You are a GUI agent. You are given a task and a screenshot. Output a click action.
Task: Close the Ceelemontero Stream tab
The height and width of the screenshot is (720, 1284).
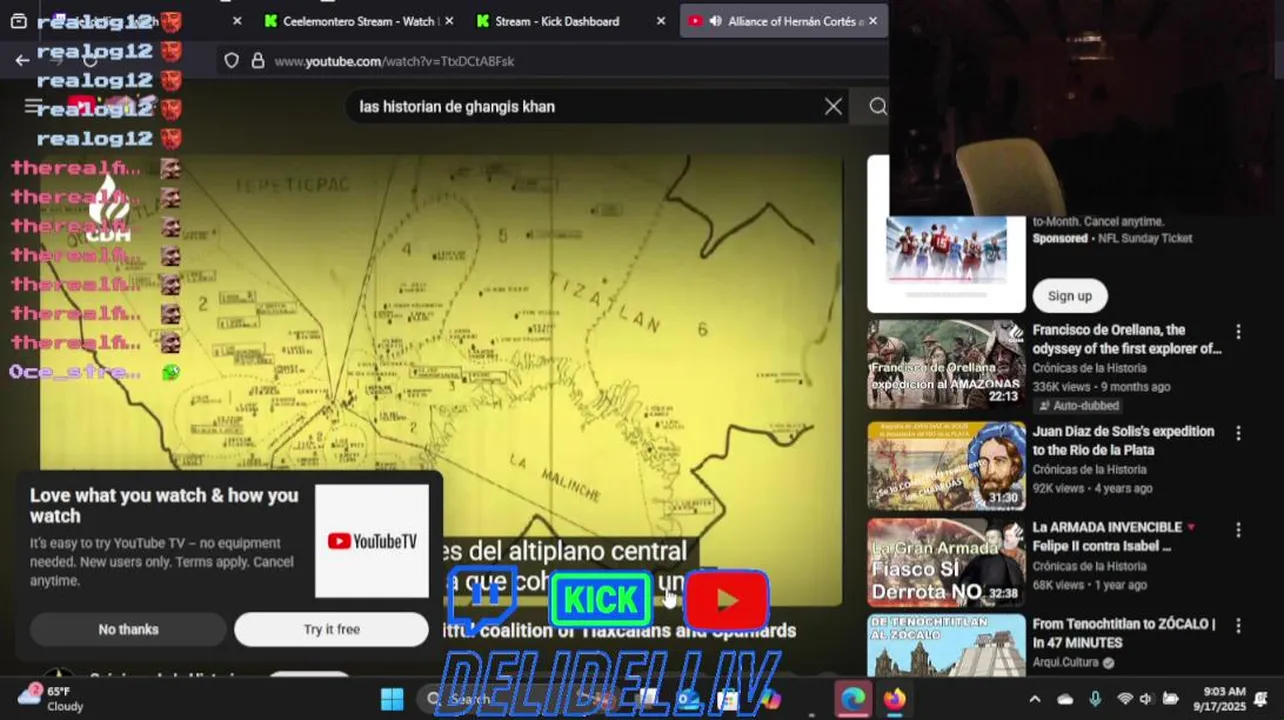pos(448,21)
